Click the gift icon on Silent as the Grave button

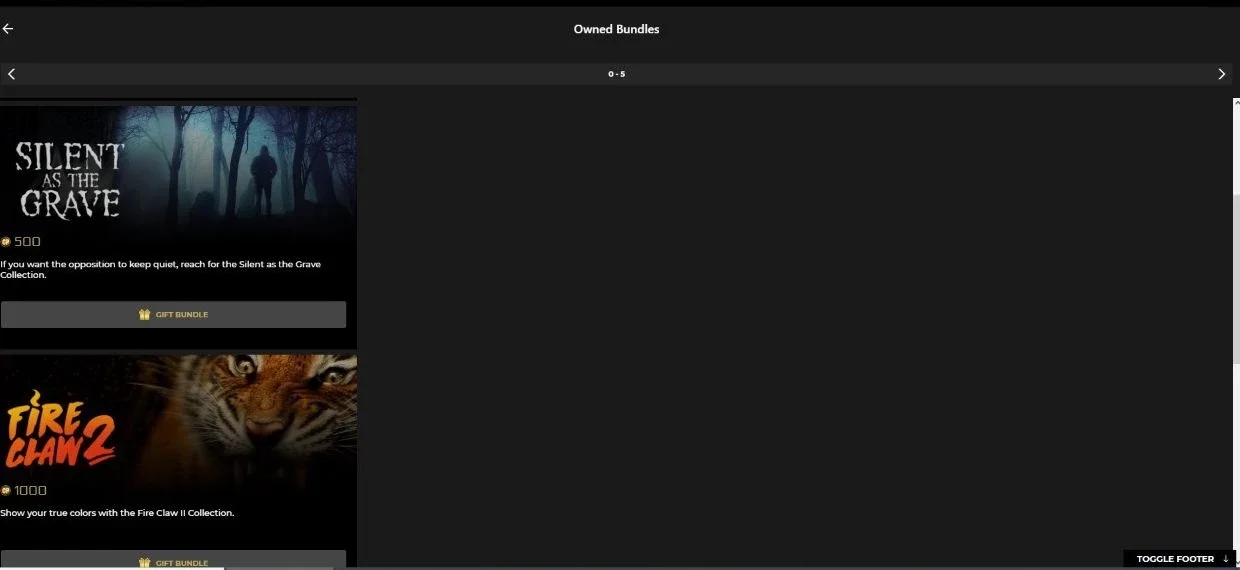coord(144,314)
